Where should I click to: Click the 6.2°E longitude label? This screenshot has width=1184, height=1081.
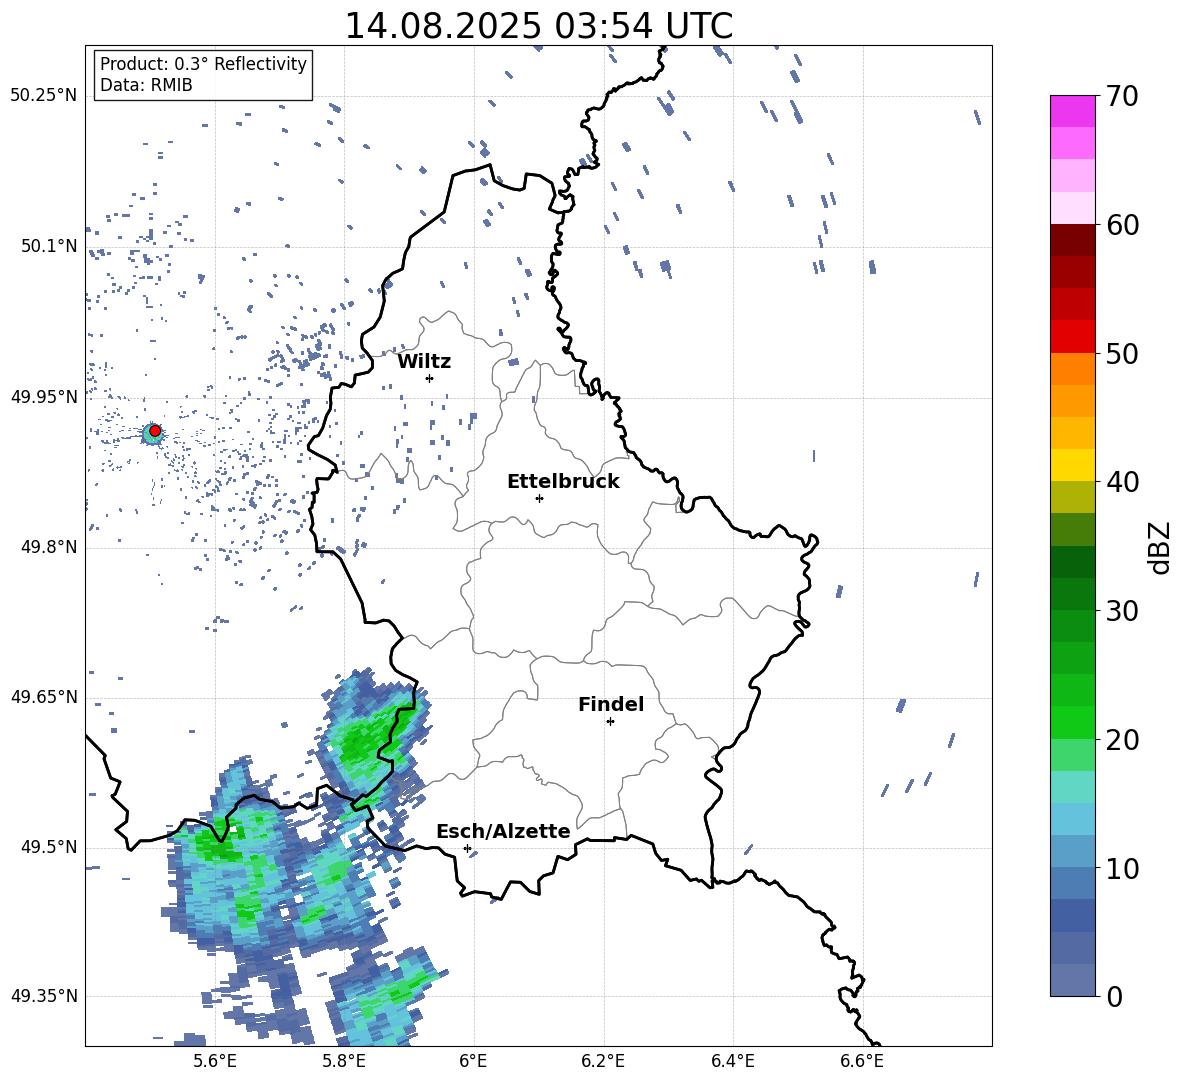coord(603,1061)
